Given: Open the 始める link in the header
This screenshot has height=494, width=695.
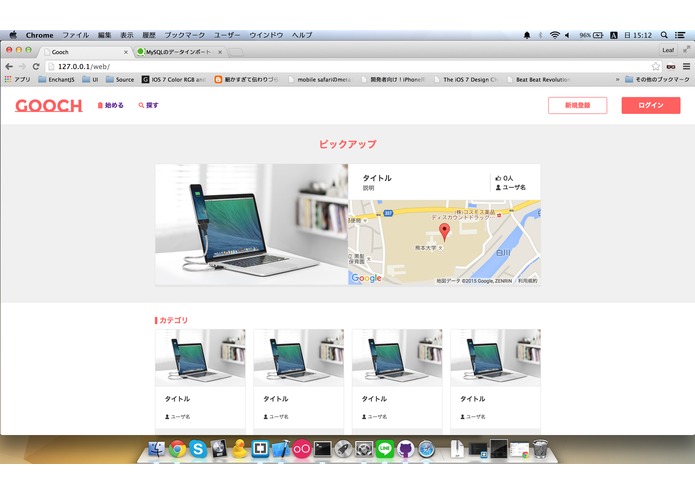Looking at the screenshot, I should point(110,105).
